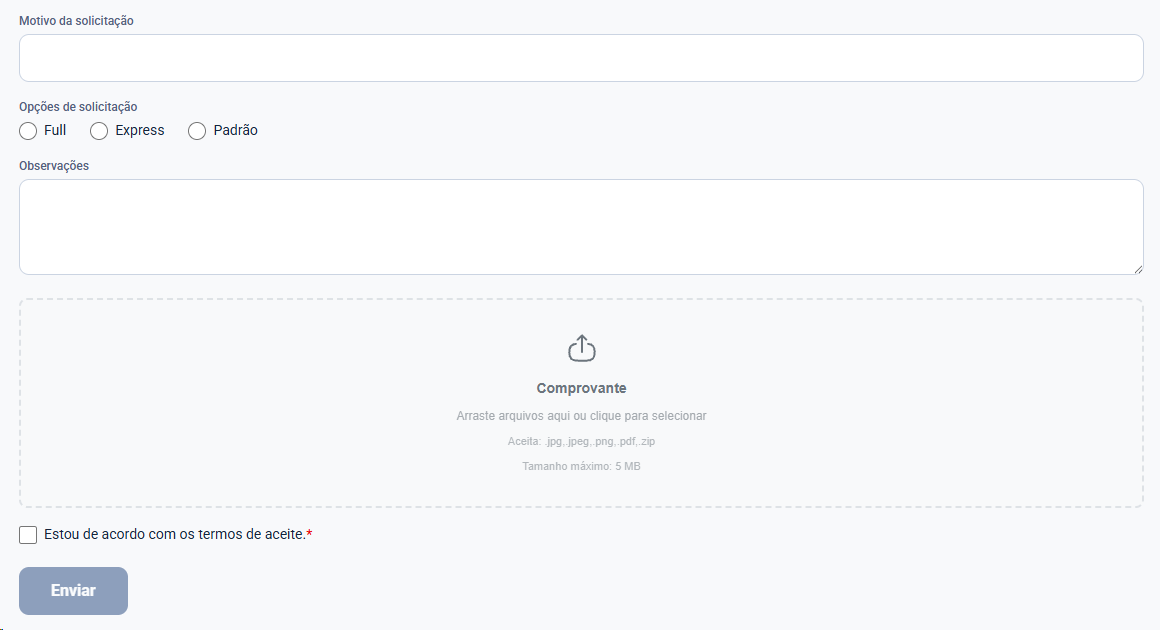Click the Comprovante upload label
1160x630 pixels.
tap(581, 388)
